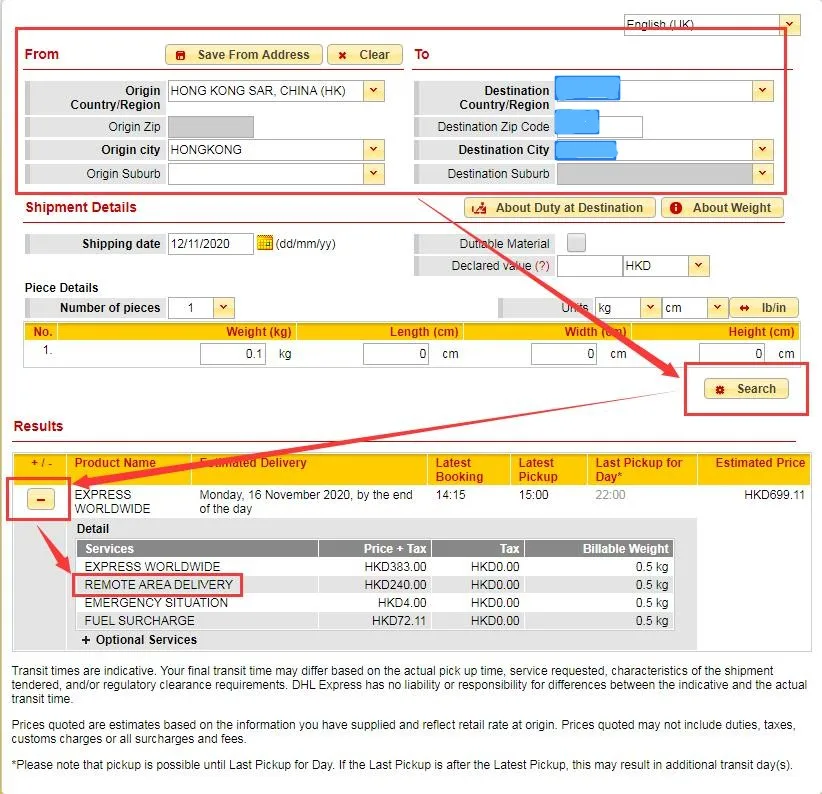Tick the Dutiable Material checkbox
822x794 pixels.
point(576,243)
